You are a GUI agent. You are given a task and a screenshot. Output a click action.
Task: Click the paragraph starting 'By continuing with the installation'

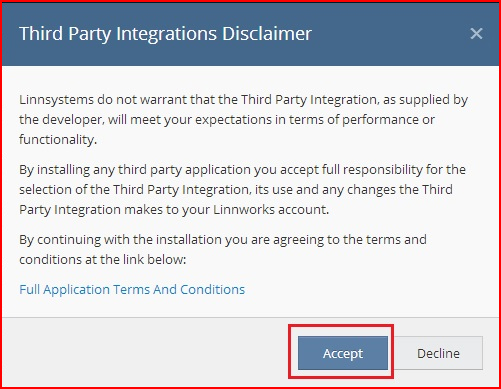coord(223,249)
